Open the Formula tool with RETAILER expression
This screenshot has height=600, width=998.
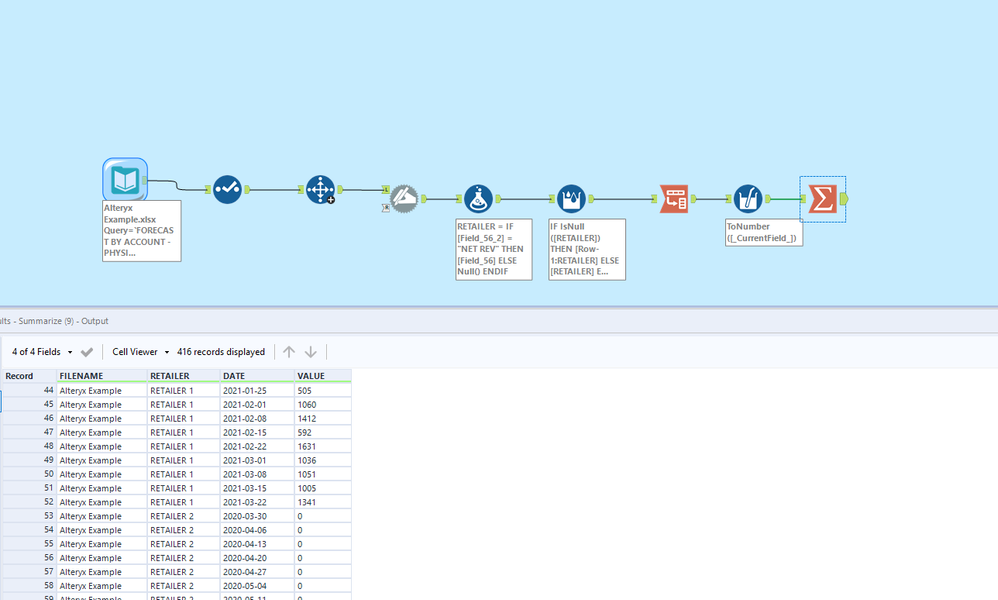(x=479, y=198)
